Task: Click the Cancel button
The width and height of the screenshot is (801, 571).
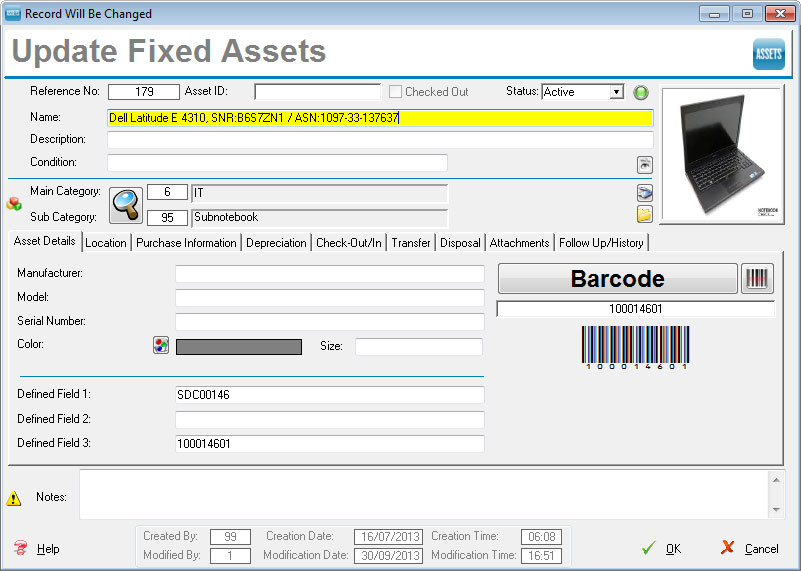Action: [x=749, y=548]
